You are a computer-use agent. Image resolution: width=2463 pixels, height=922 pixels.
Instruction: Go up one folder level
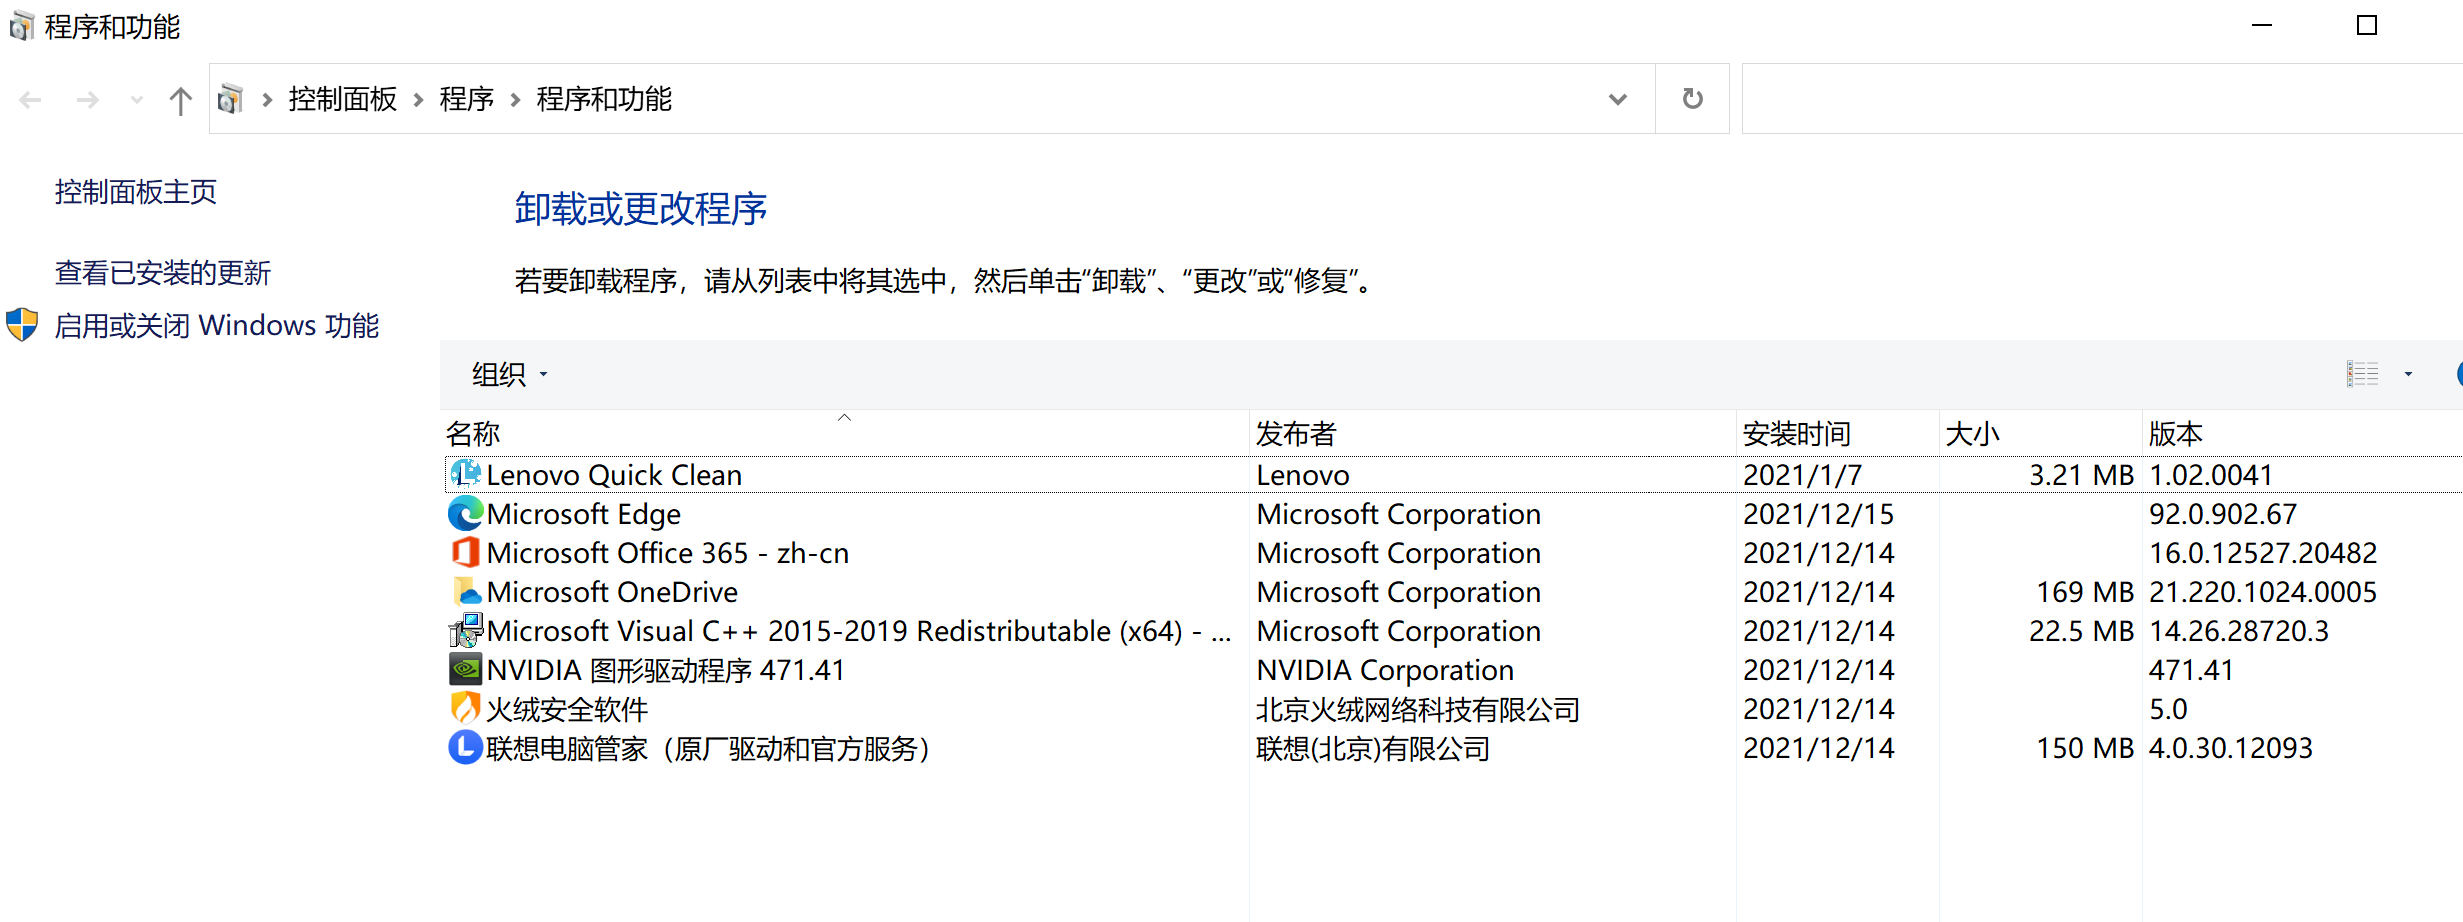click(180, 100)
